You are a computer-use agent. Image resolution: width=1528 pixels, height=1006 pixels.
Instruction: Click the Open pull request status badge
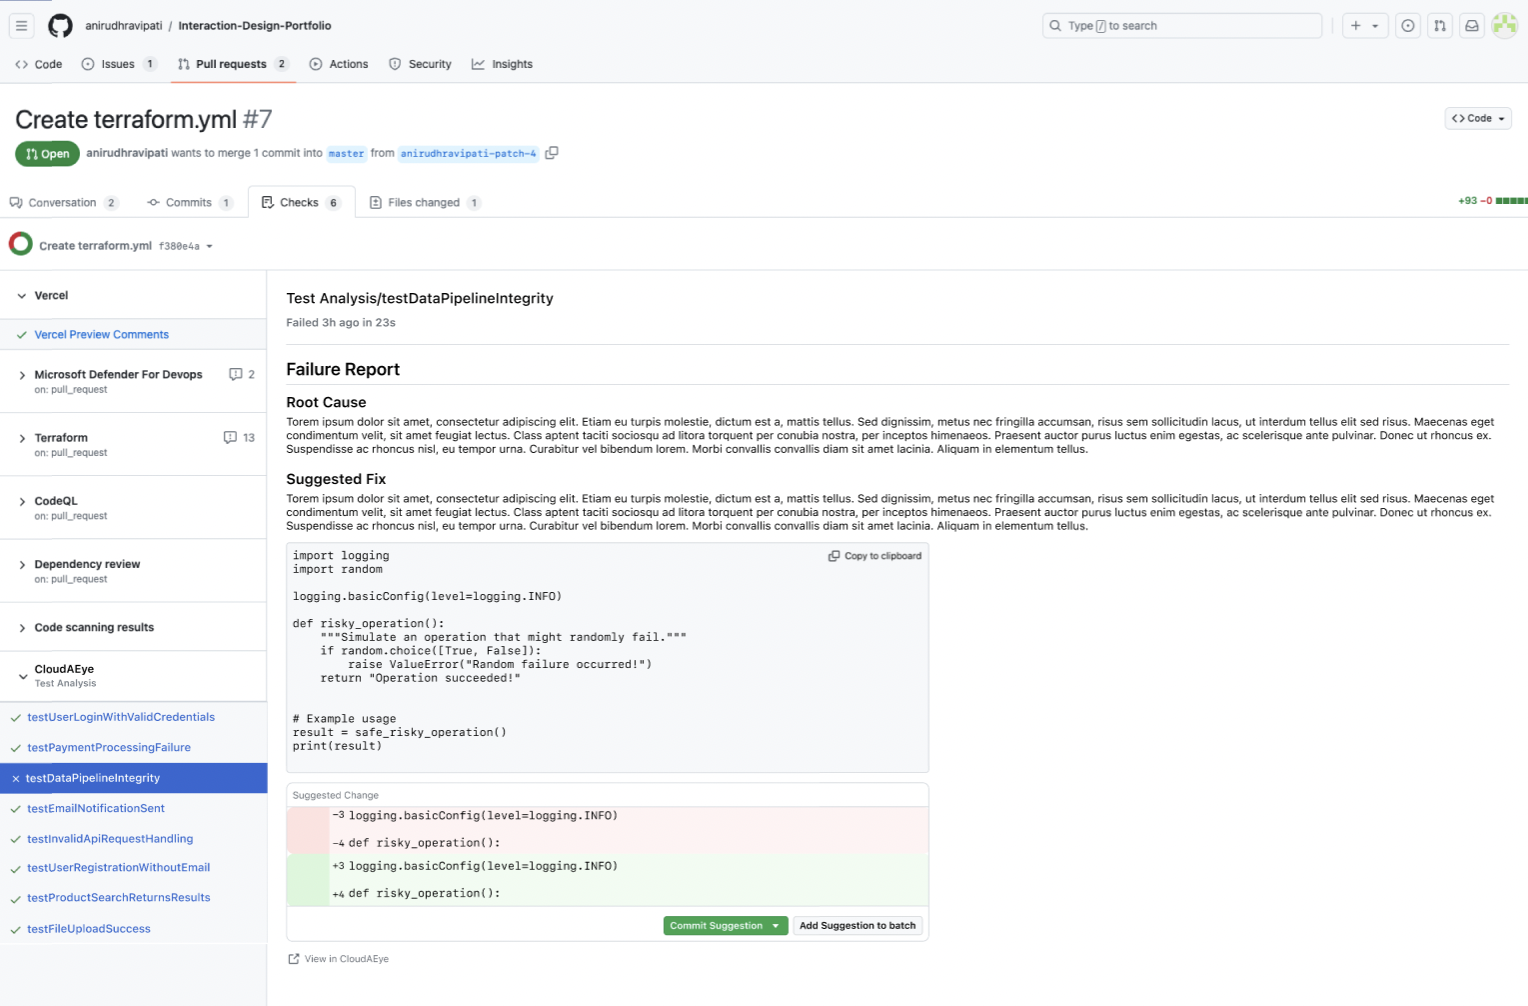pos(47,153)
